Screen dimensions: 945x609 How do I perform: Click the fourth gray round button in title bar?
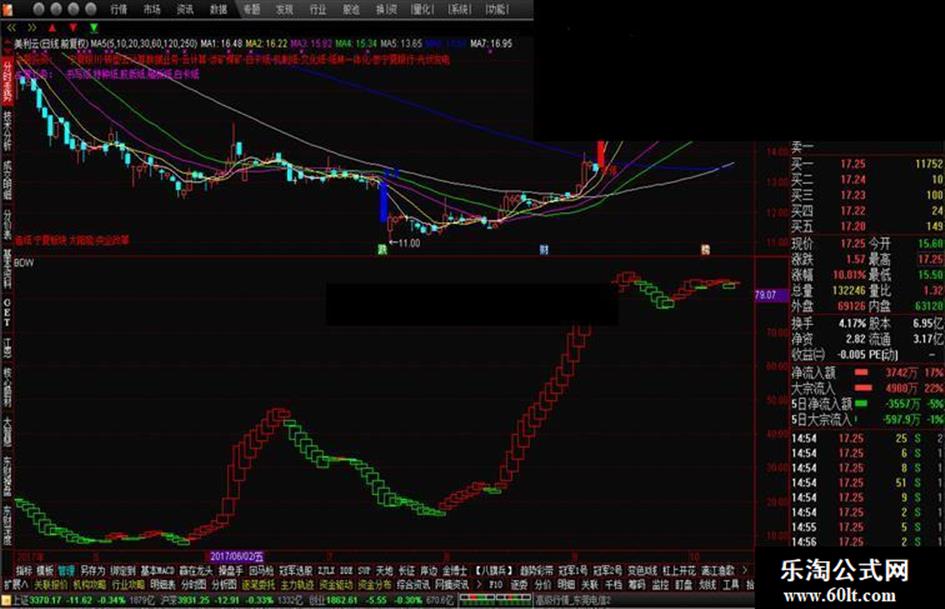pyautogui.click(x=90, y=8)
